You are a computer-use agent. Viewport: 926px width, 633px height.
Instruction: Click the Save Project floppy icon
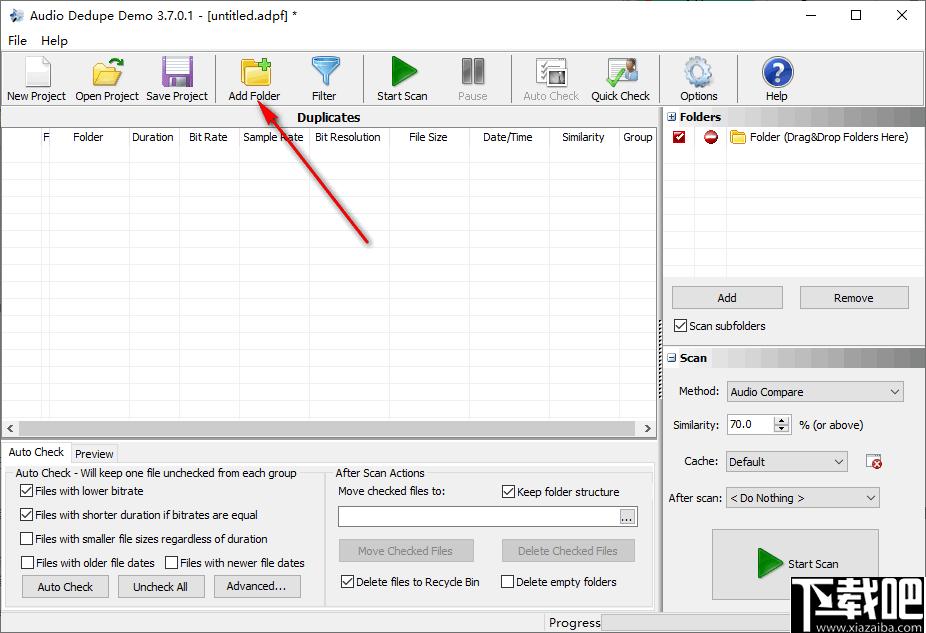[x=177, y=72]
